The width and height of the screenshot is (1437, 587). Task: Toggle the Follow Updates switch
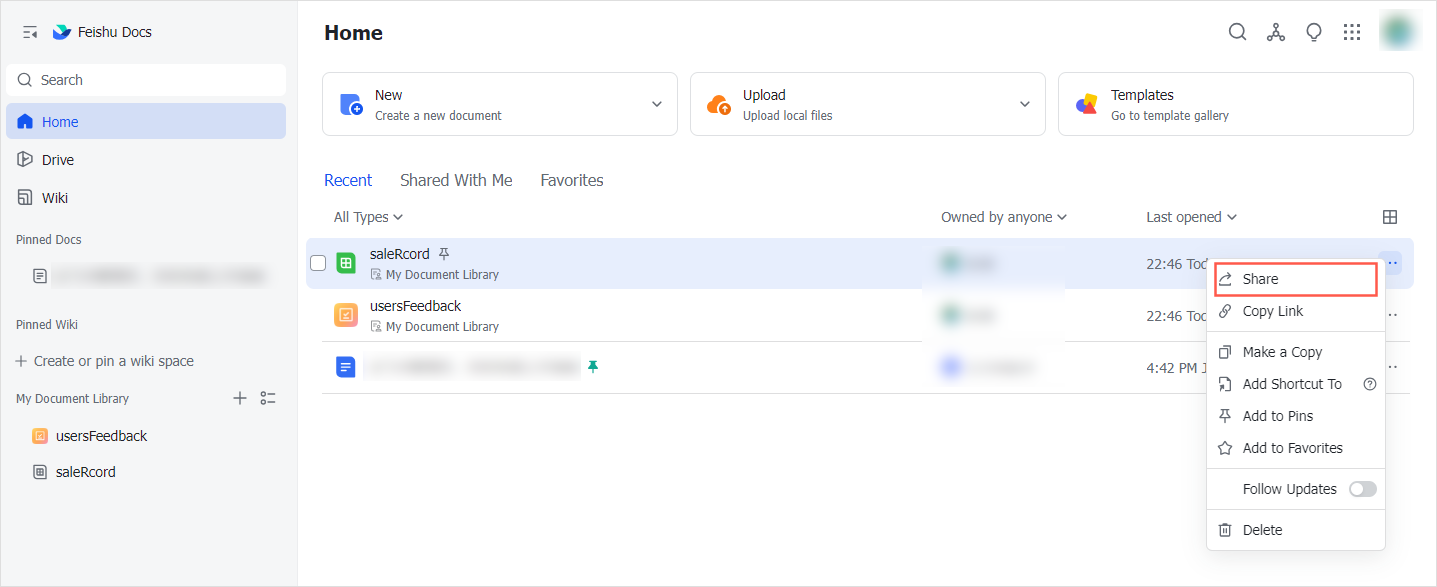pyautogui.click(x=1362, y=489)
